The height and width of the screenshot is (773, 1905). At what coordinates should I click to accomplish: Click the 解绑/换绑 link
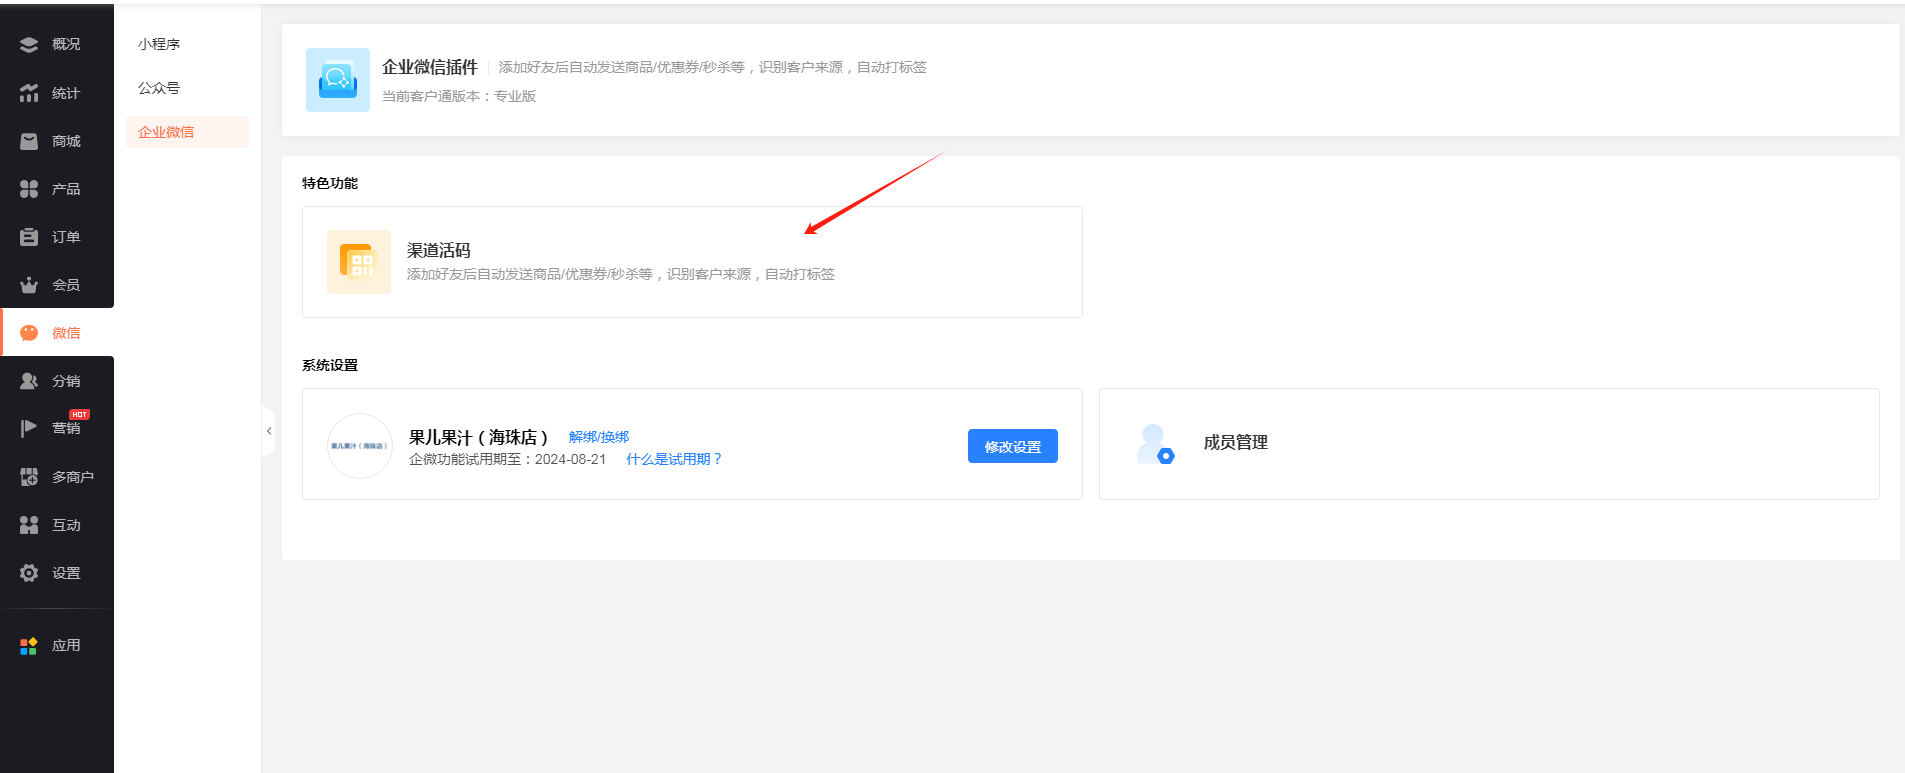coord(599,437)
